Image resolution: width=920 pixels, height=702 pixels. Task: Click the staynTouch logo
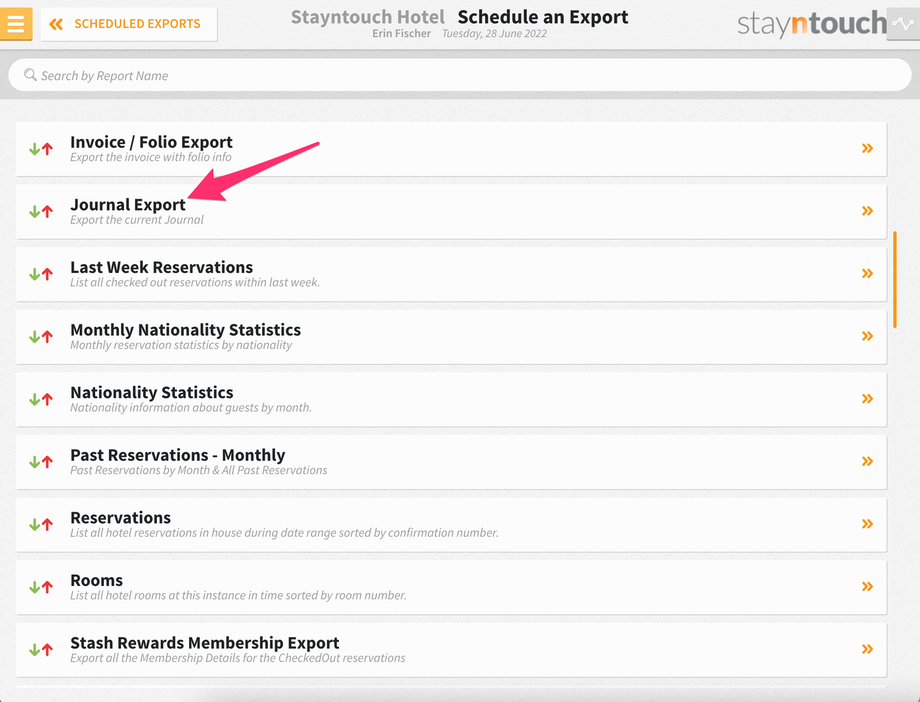coord(811,24)
